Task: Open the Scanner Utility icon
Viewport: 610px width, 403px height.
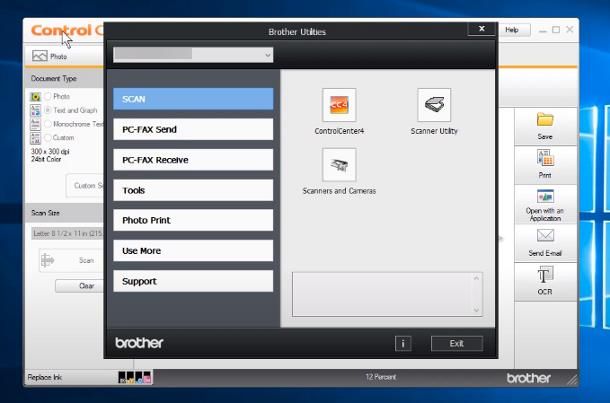Action: pos(434,105)
